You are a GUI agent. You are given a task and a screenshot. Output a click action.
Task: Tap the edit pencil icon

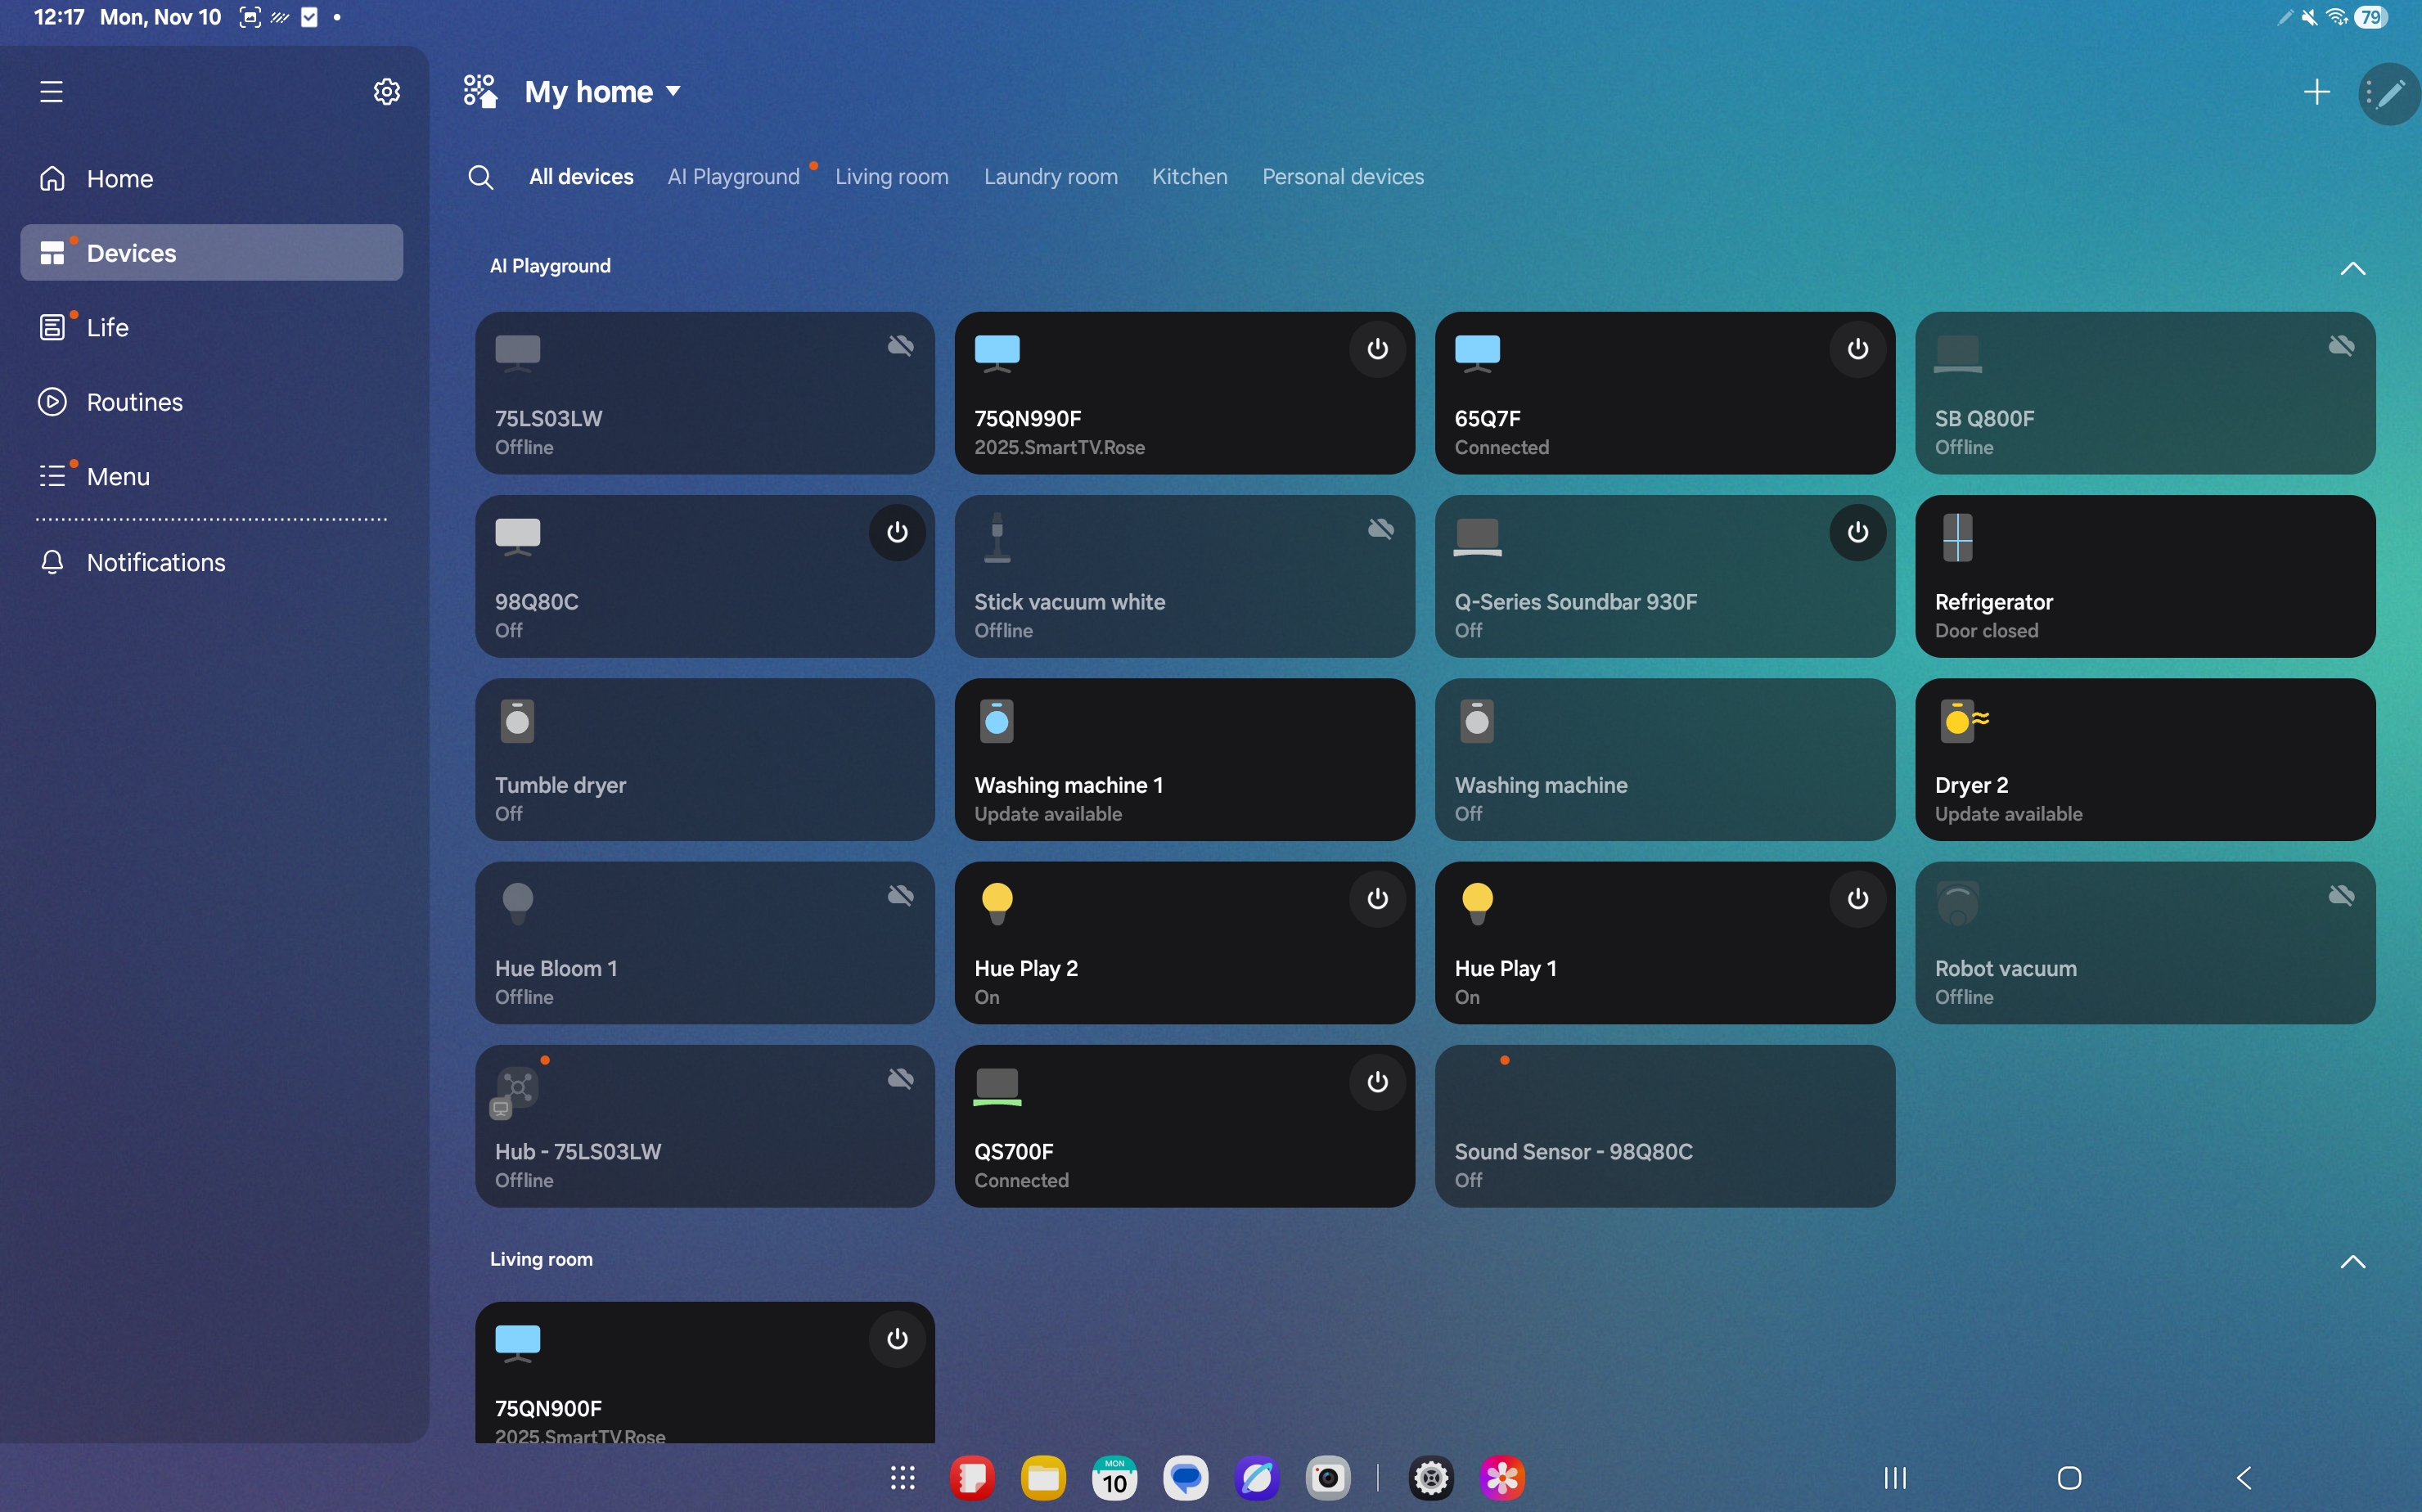[x=2391, y=93]
